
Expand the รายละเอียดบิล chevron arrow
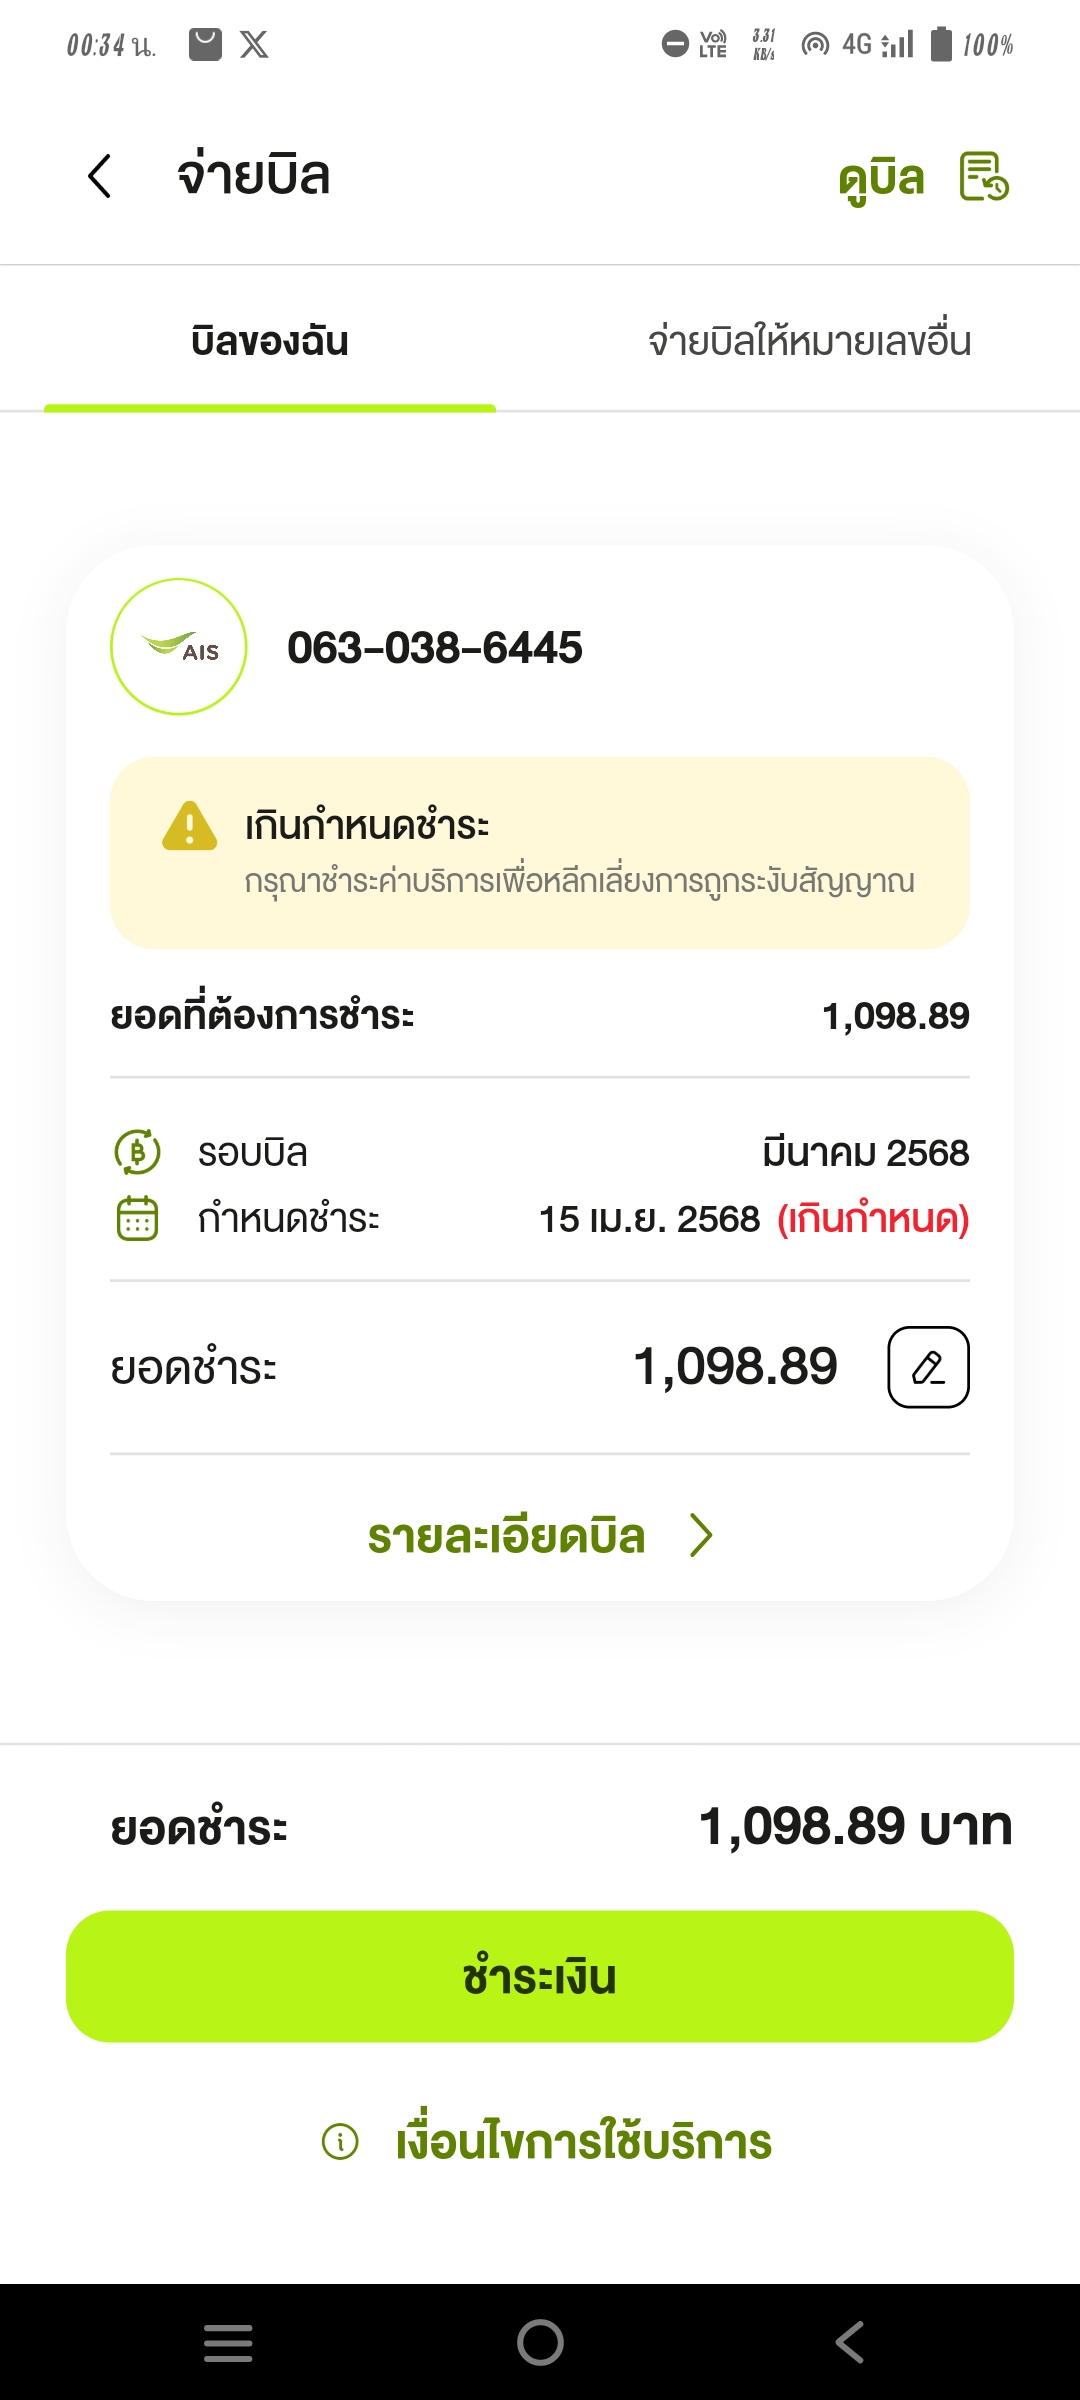(701, 1535)
